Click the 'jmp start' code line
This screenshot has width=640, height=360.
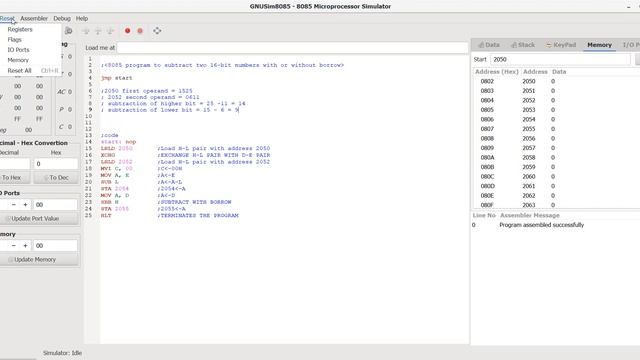[x=116, y=78]
